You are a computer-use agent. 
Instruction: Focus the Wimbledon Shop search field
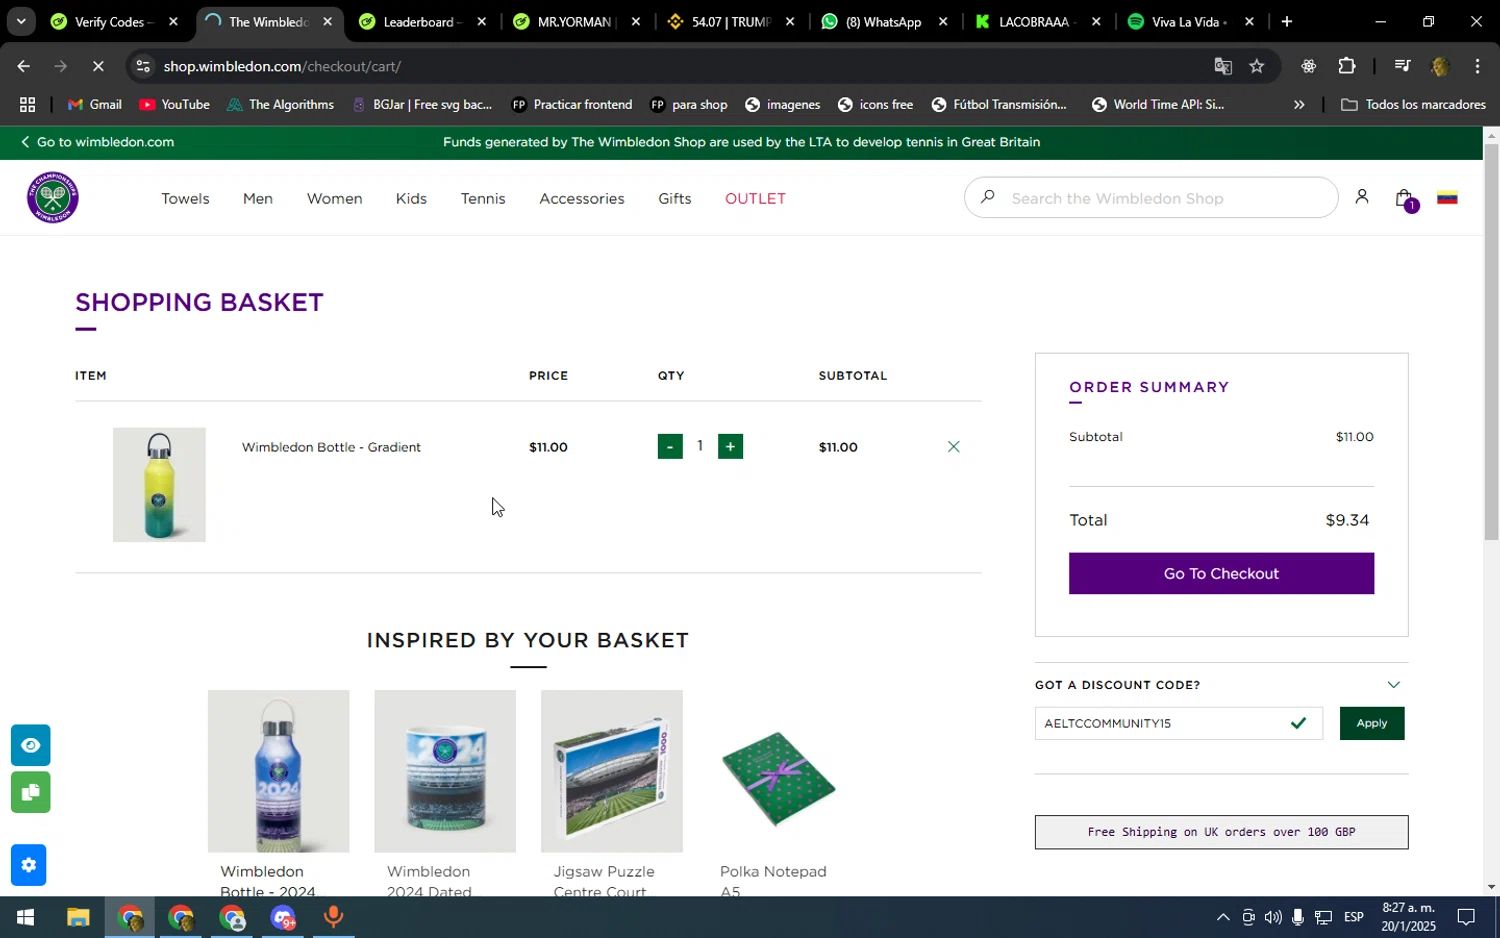tap(1150, 198)
